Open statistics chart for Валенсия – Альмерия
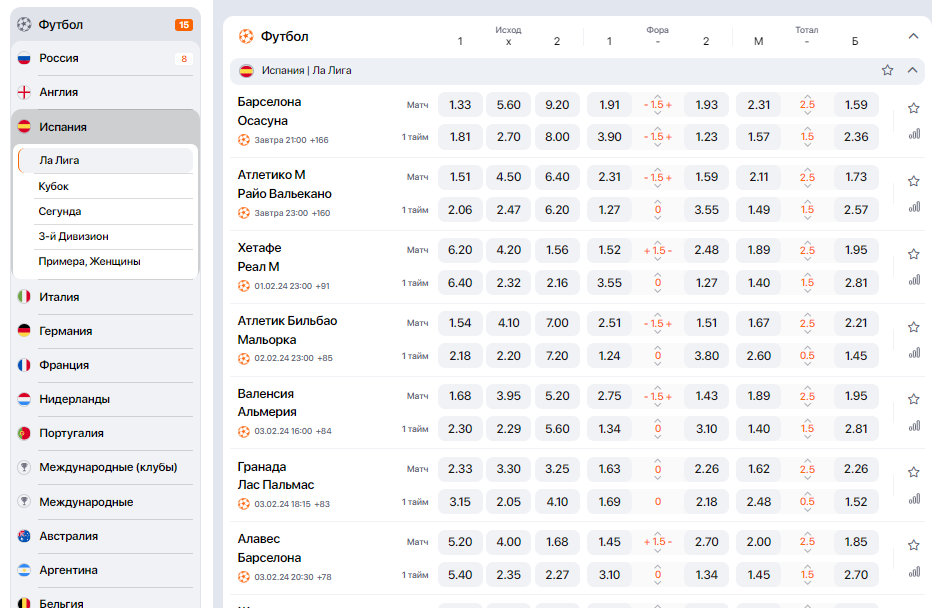The height and width of the screenshot is (608, 932). click(x=914, y=426)
